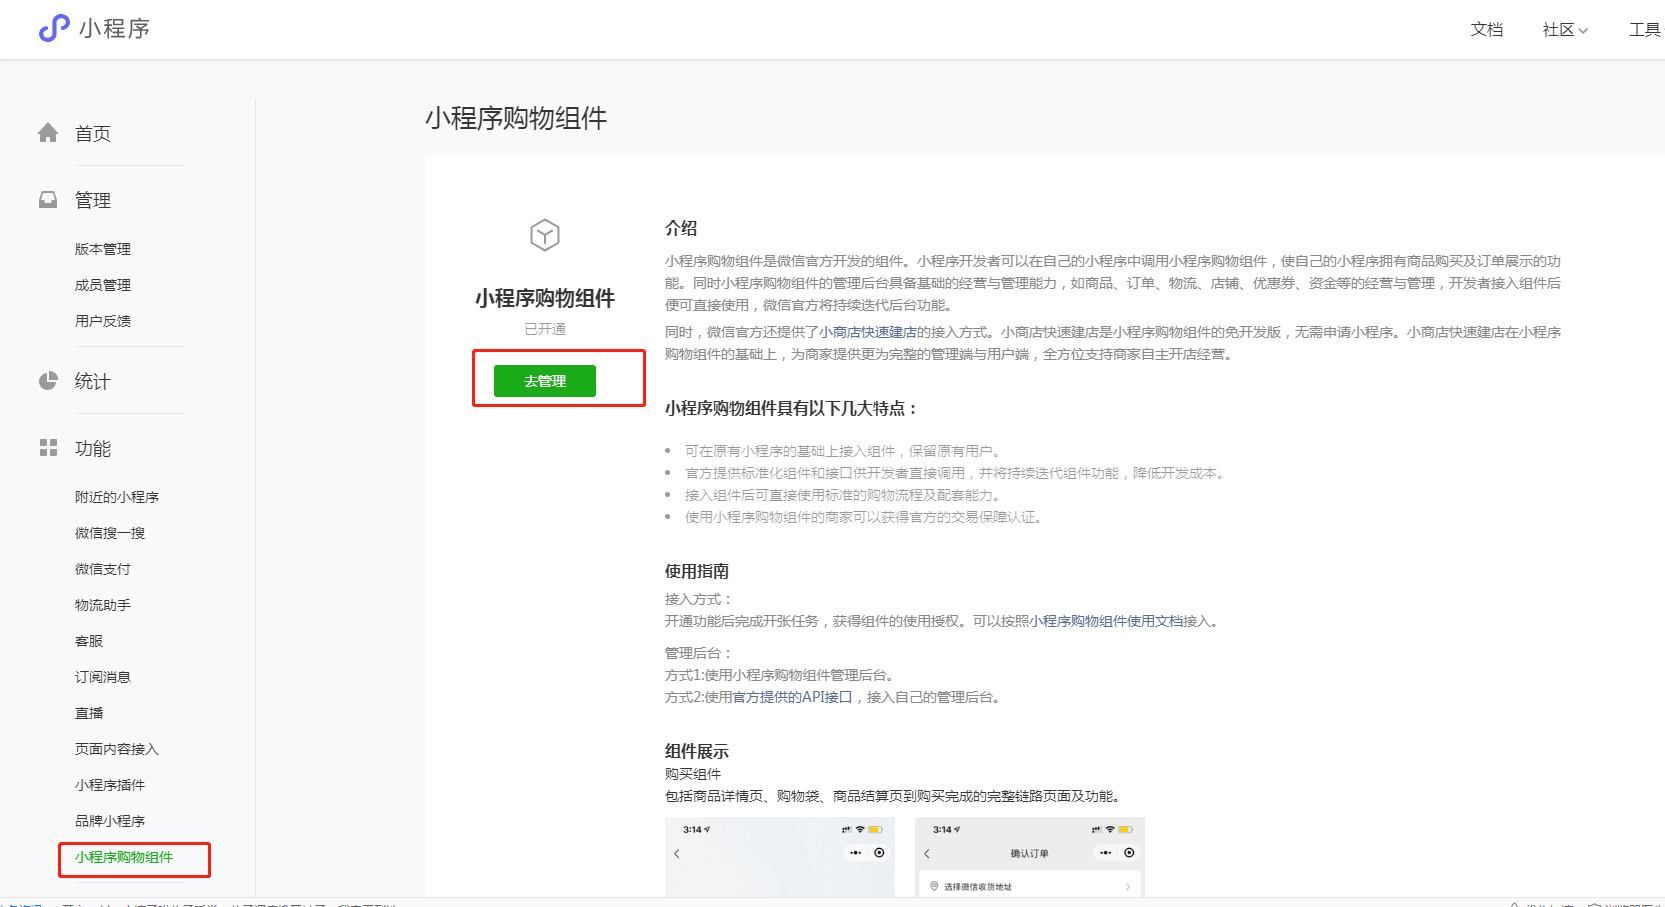
Task: Open 页面内容接入 in sidebar
Action: tap(117, 749)
